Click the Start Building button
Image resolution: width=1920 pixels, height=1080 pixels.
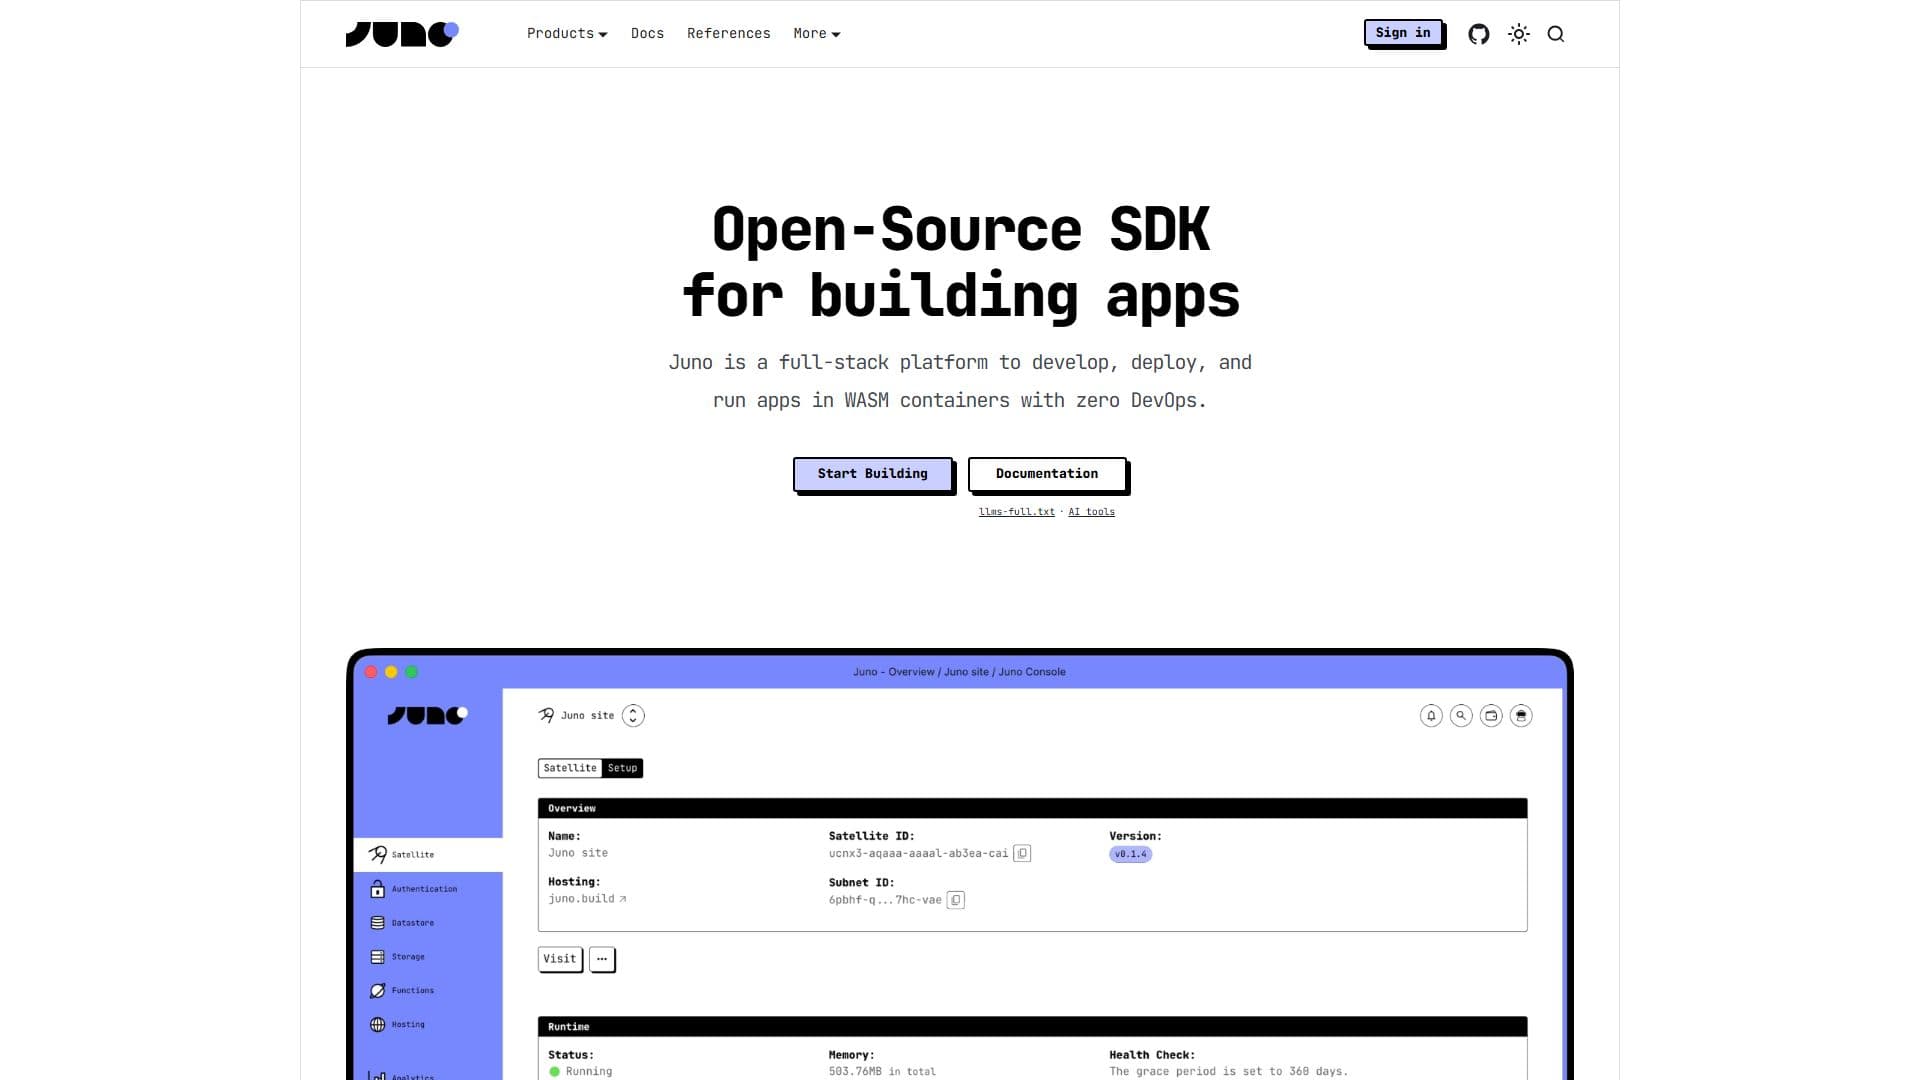point(872,474)
